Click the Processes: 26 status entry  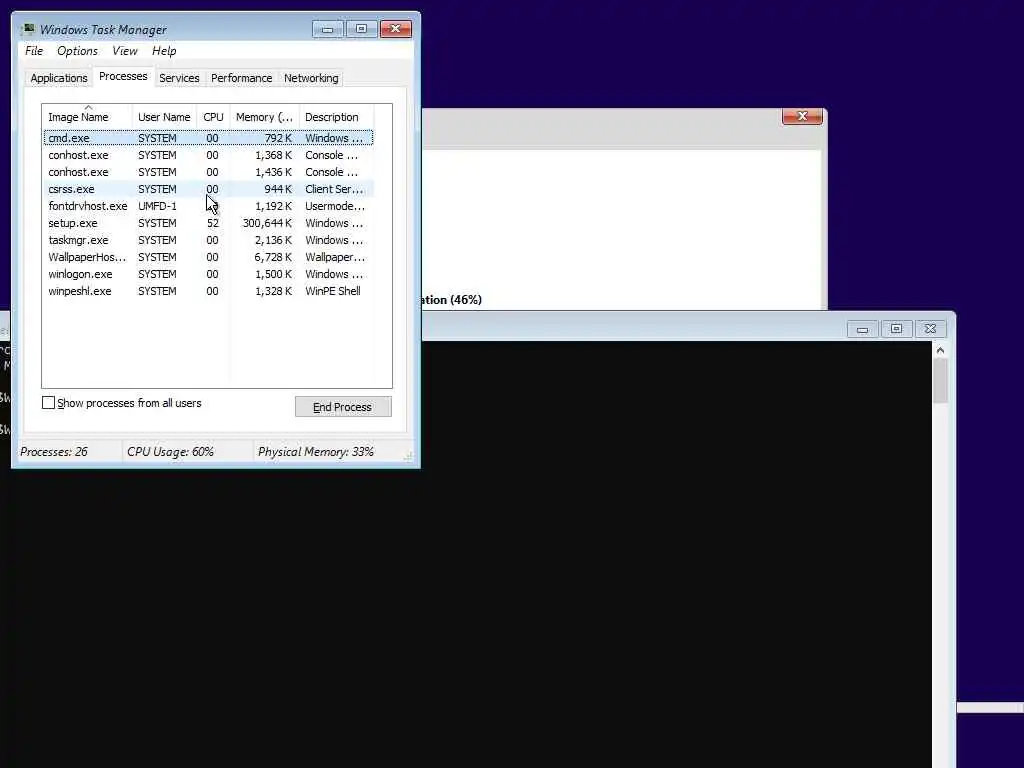coord(54,452)
